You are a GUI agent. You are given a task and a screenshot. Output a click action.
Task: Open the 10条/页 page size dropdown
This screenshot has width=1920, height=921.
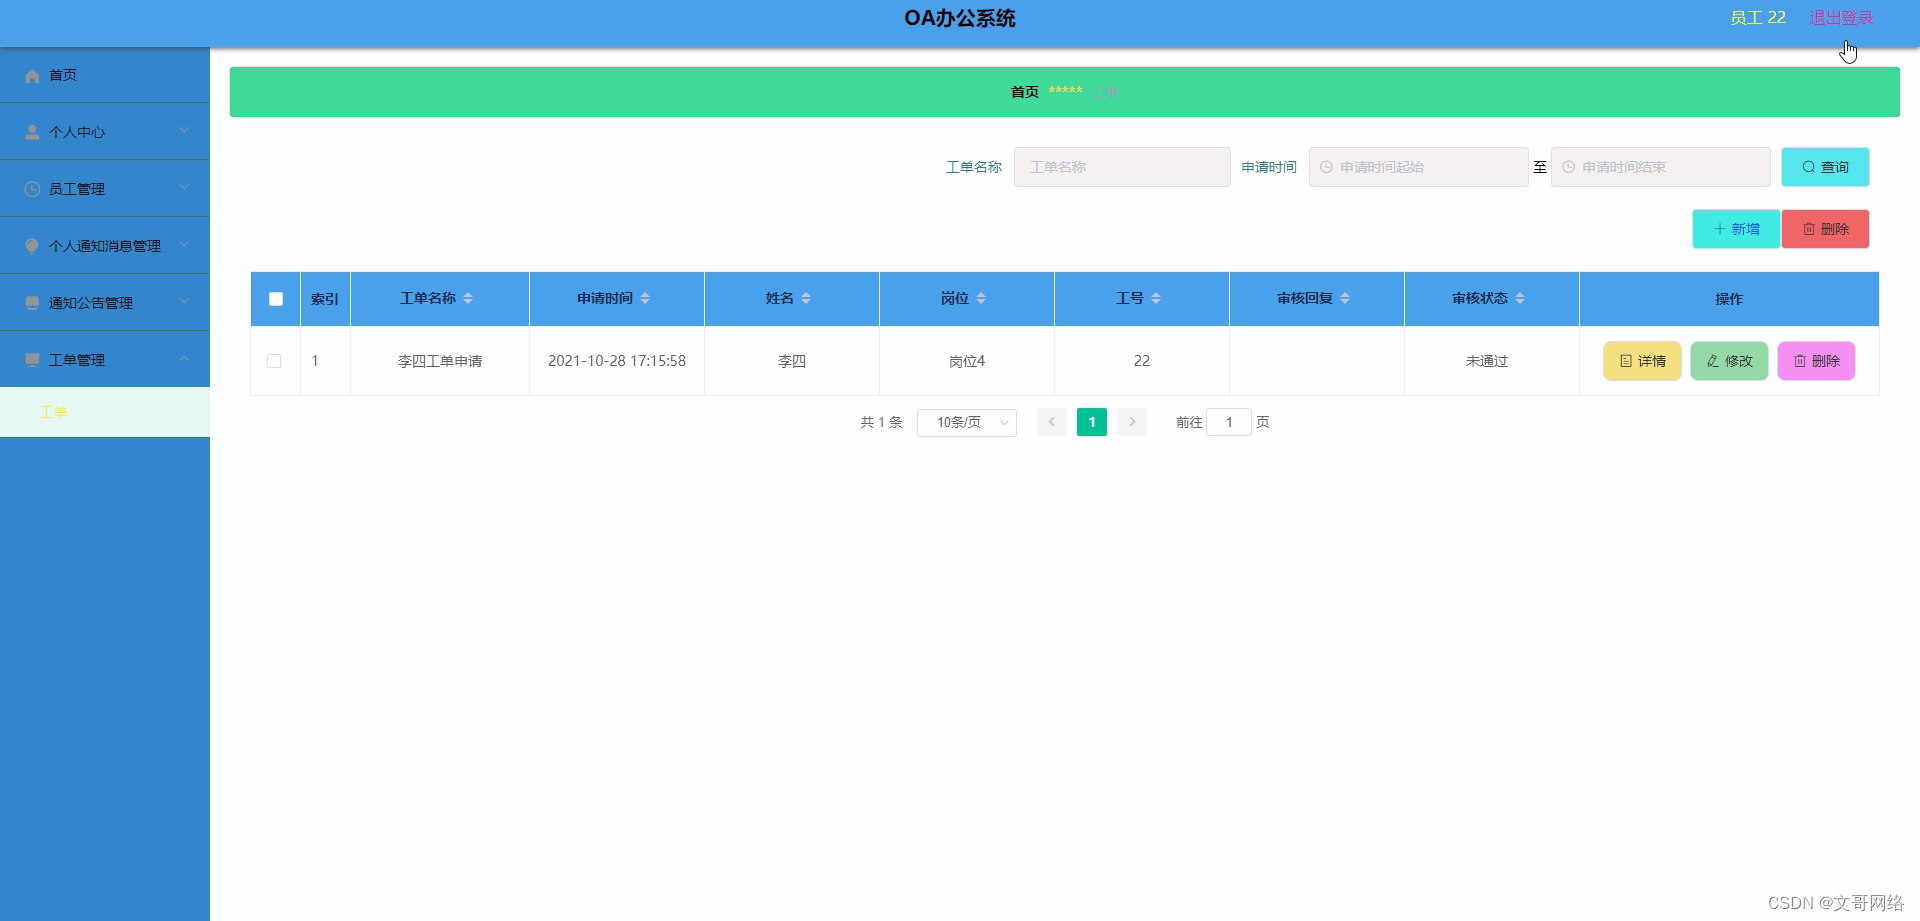(966, 422)
